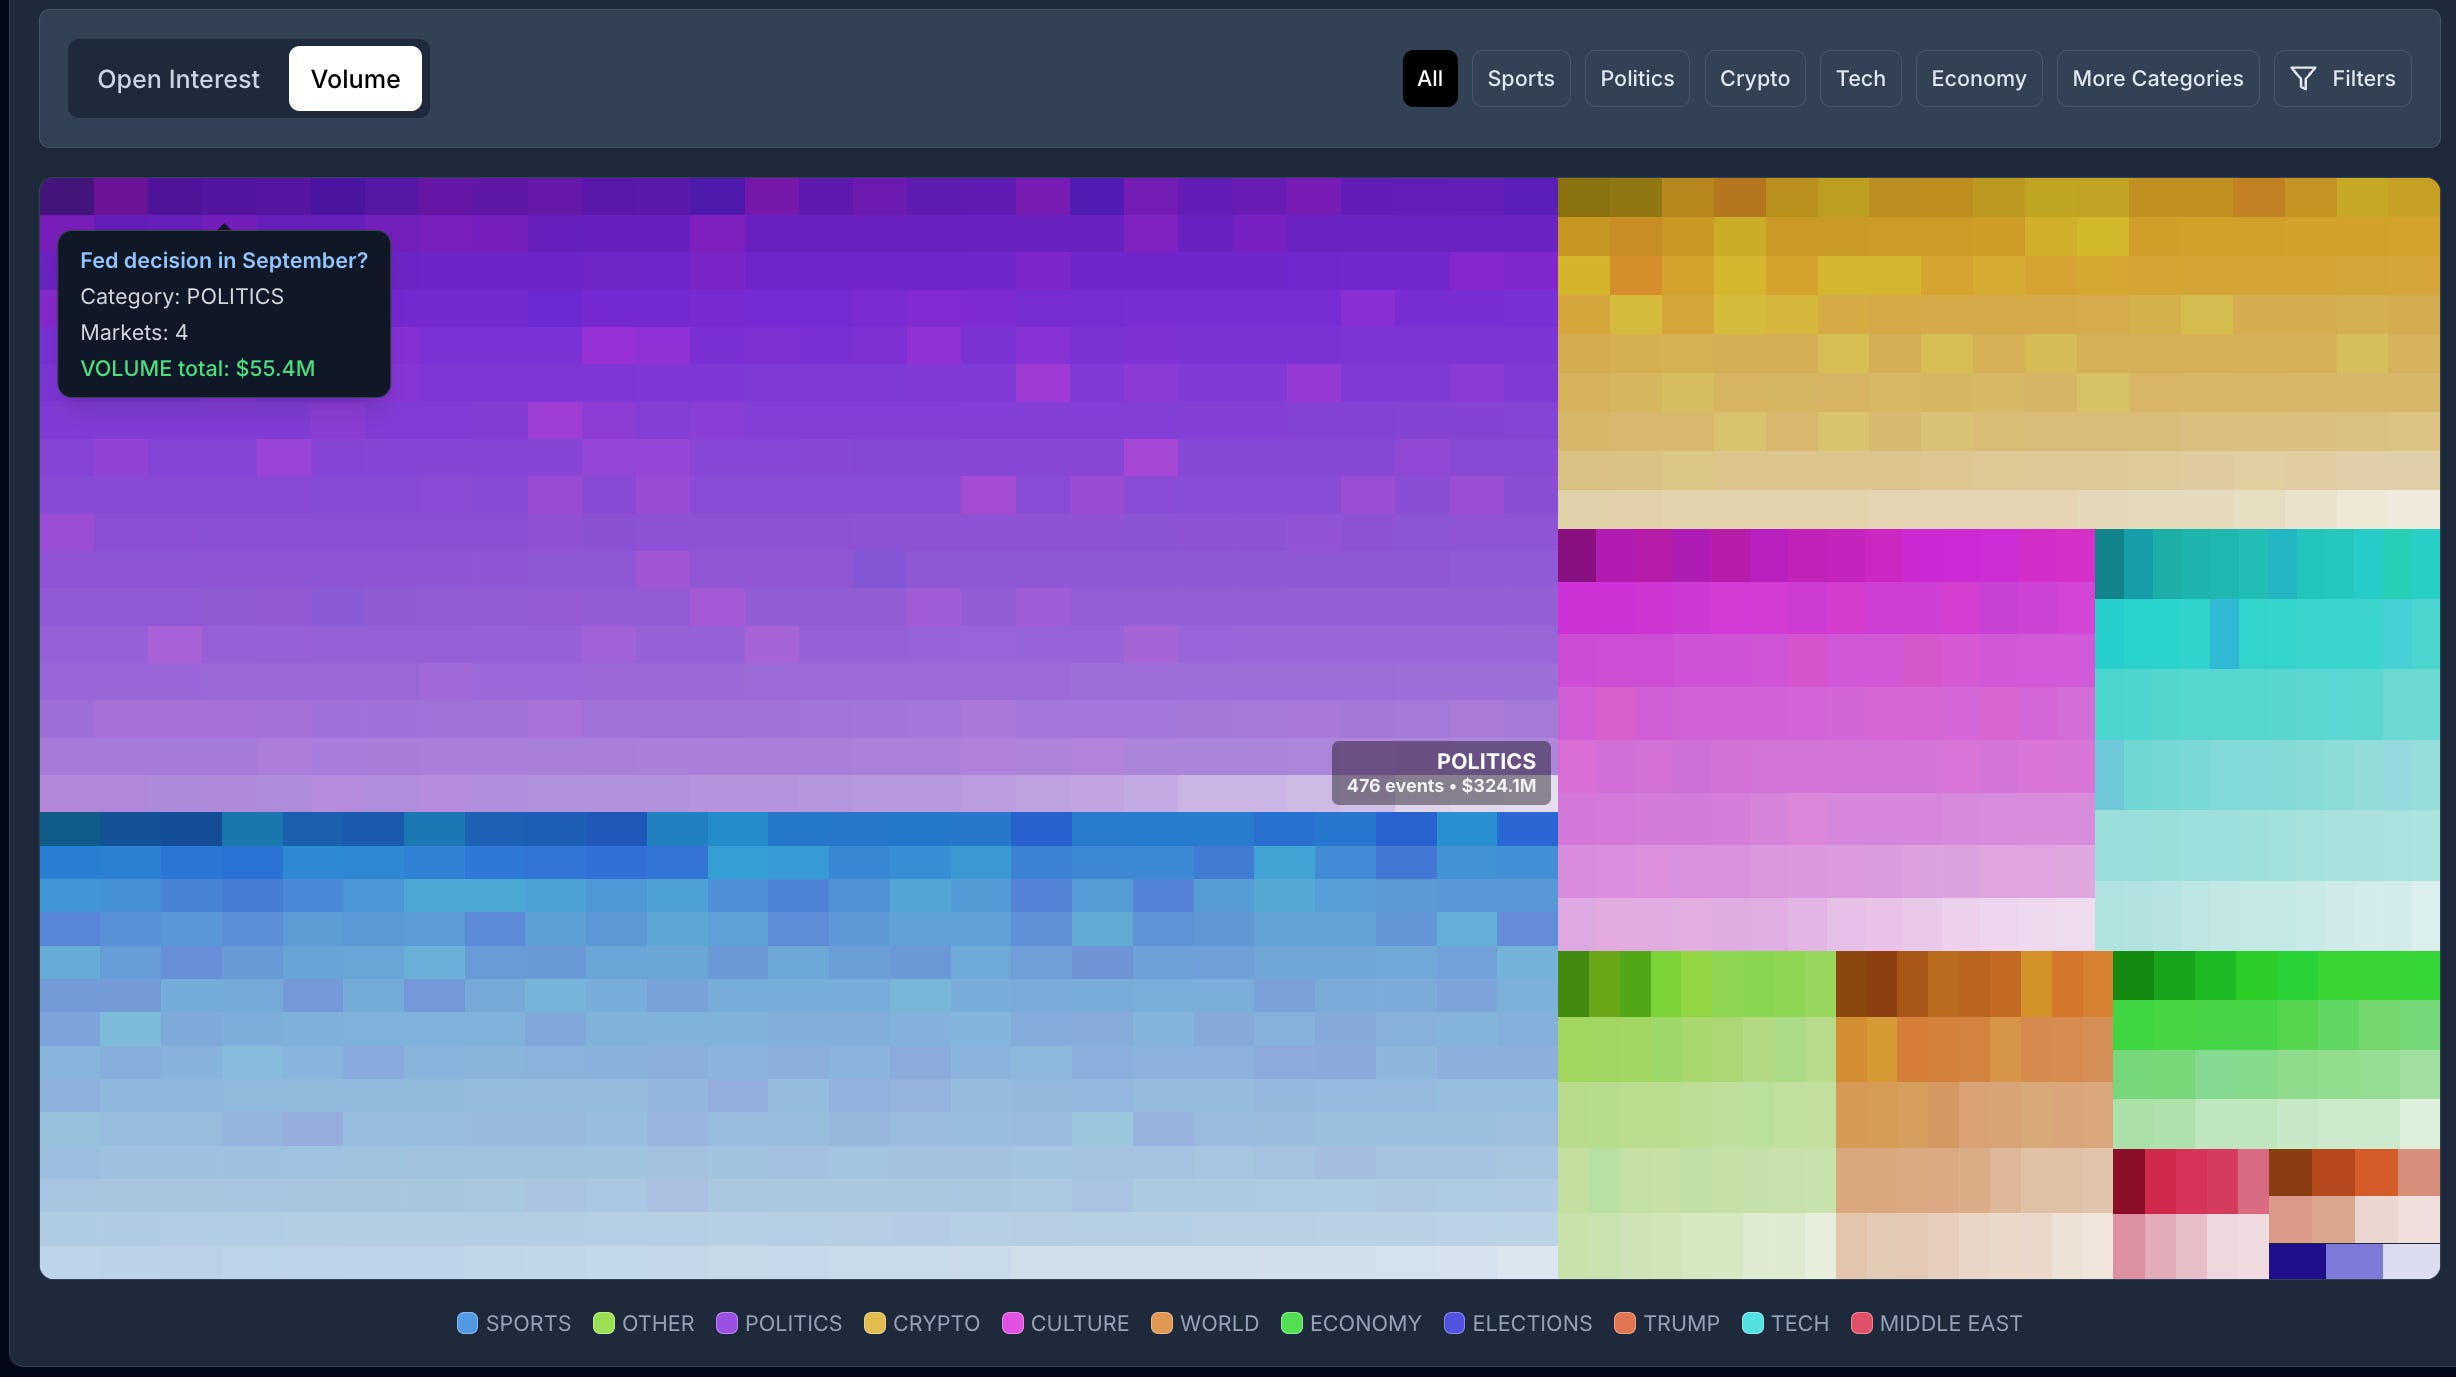
Task: Click the TRUMP legend color swatch
Action: (1625, 1323)
